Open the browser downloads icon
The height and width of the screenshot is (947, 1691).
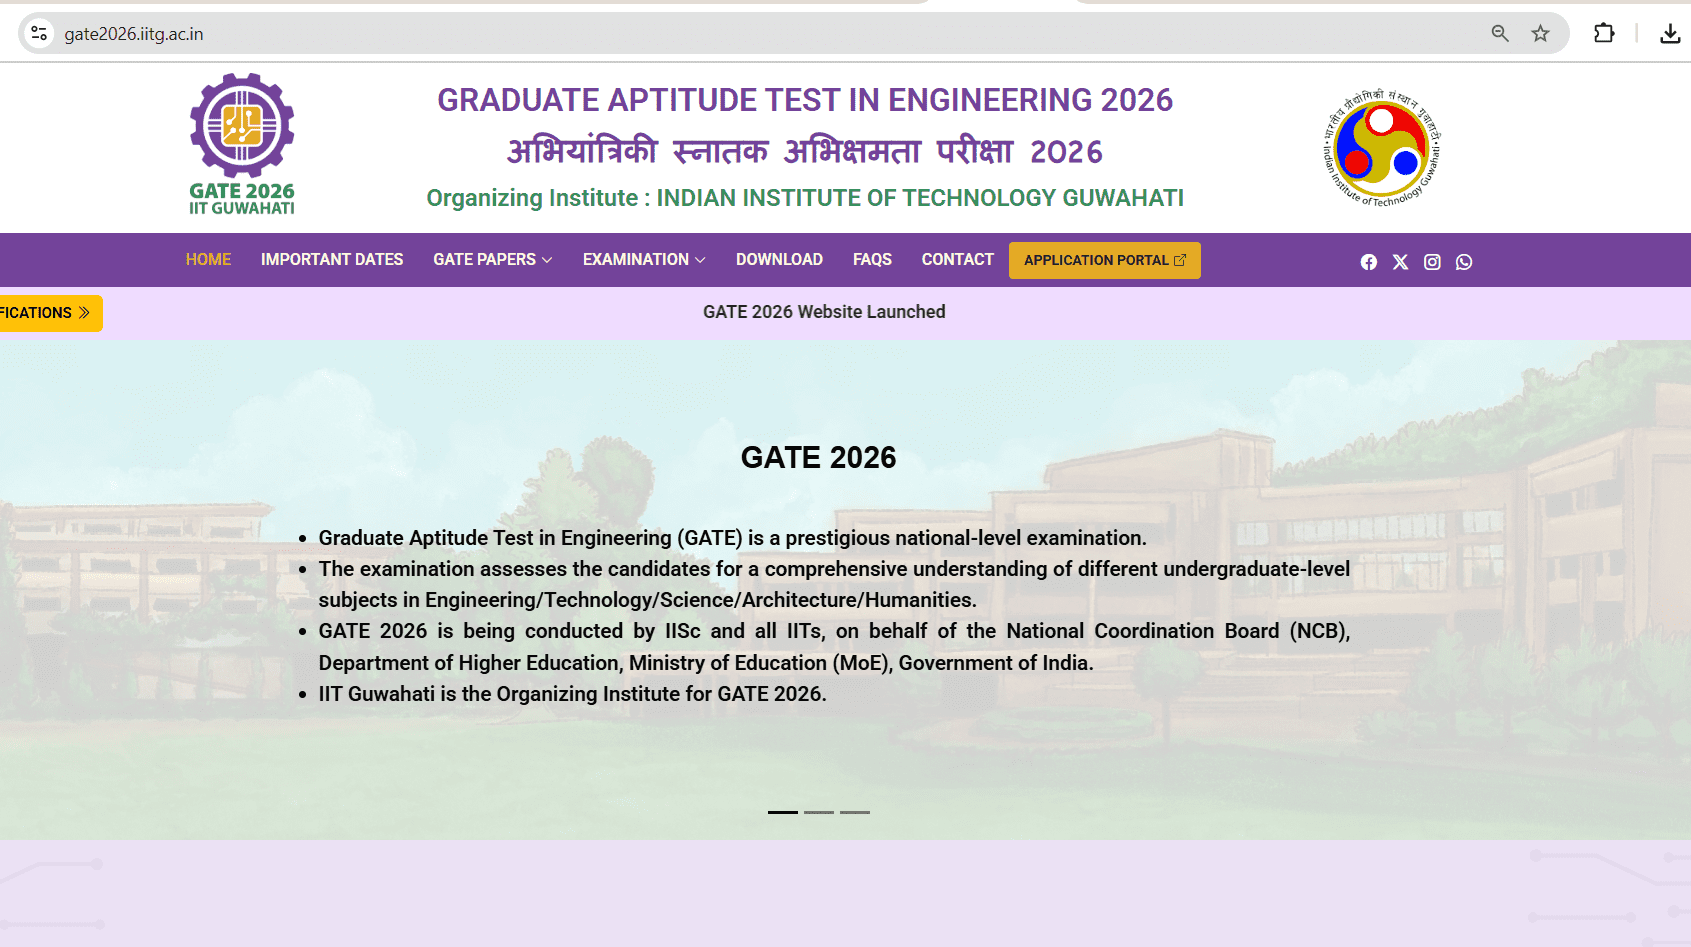(1670, 34)
